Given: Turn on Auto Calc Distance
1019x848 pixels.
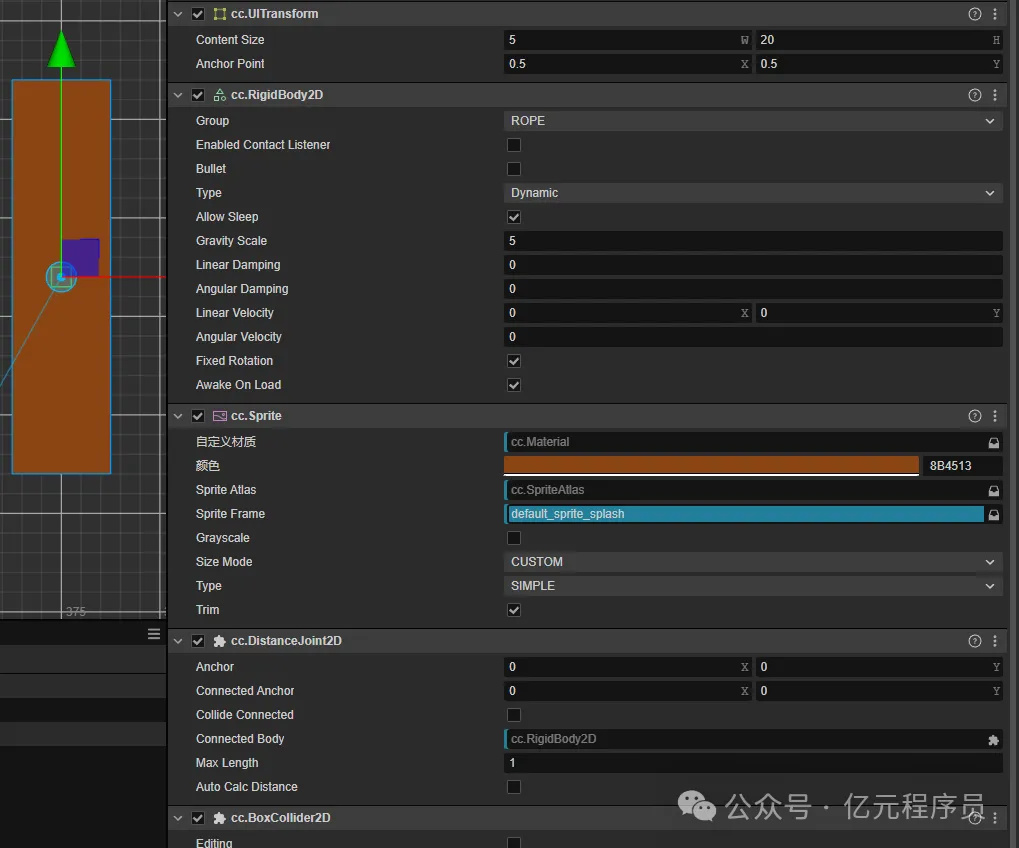Looking at the screenshot, I should click(514, 787).
